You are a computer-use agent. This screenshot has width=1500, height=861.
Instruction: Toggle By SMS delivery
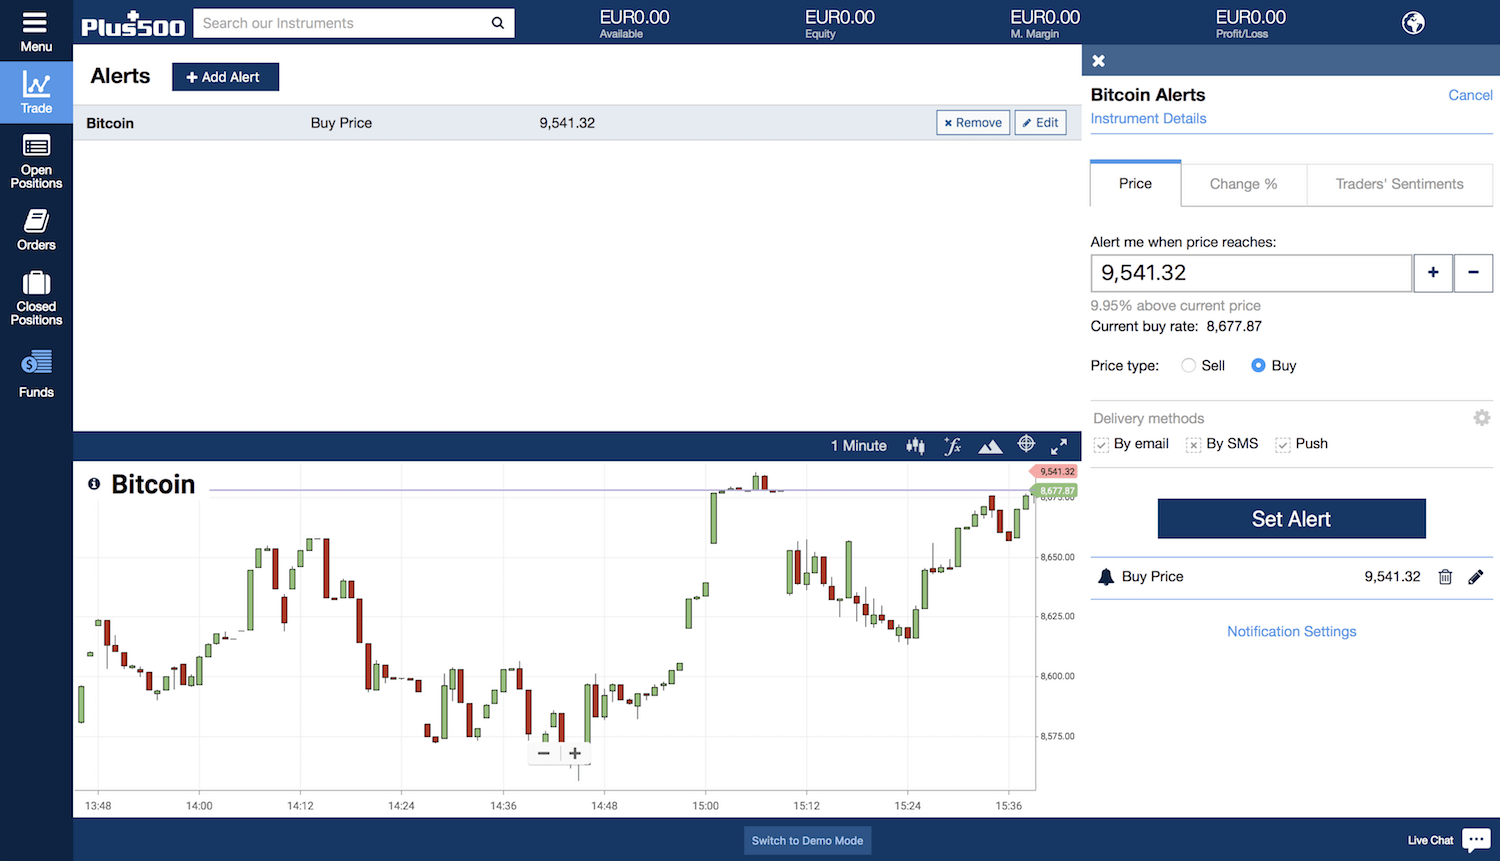tap(1193, 445)
